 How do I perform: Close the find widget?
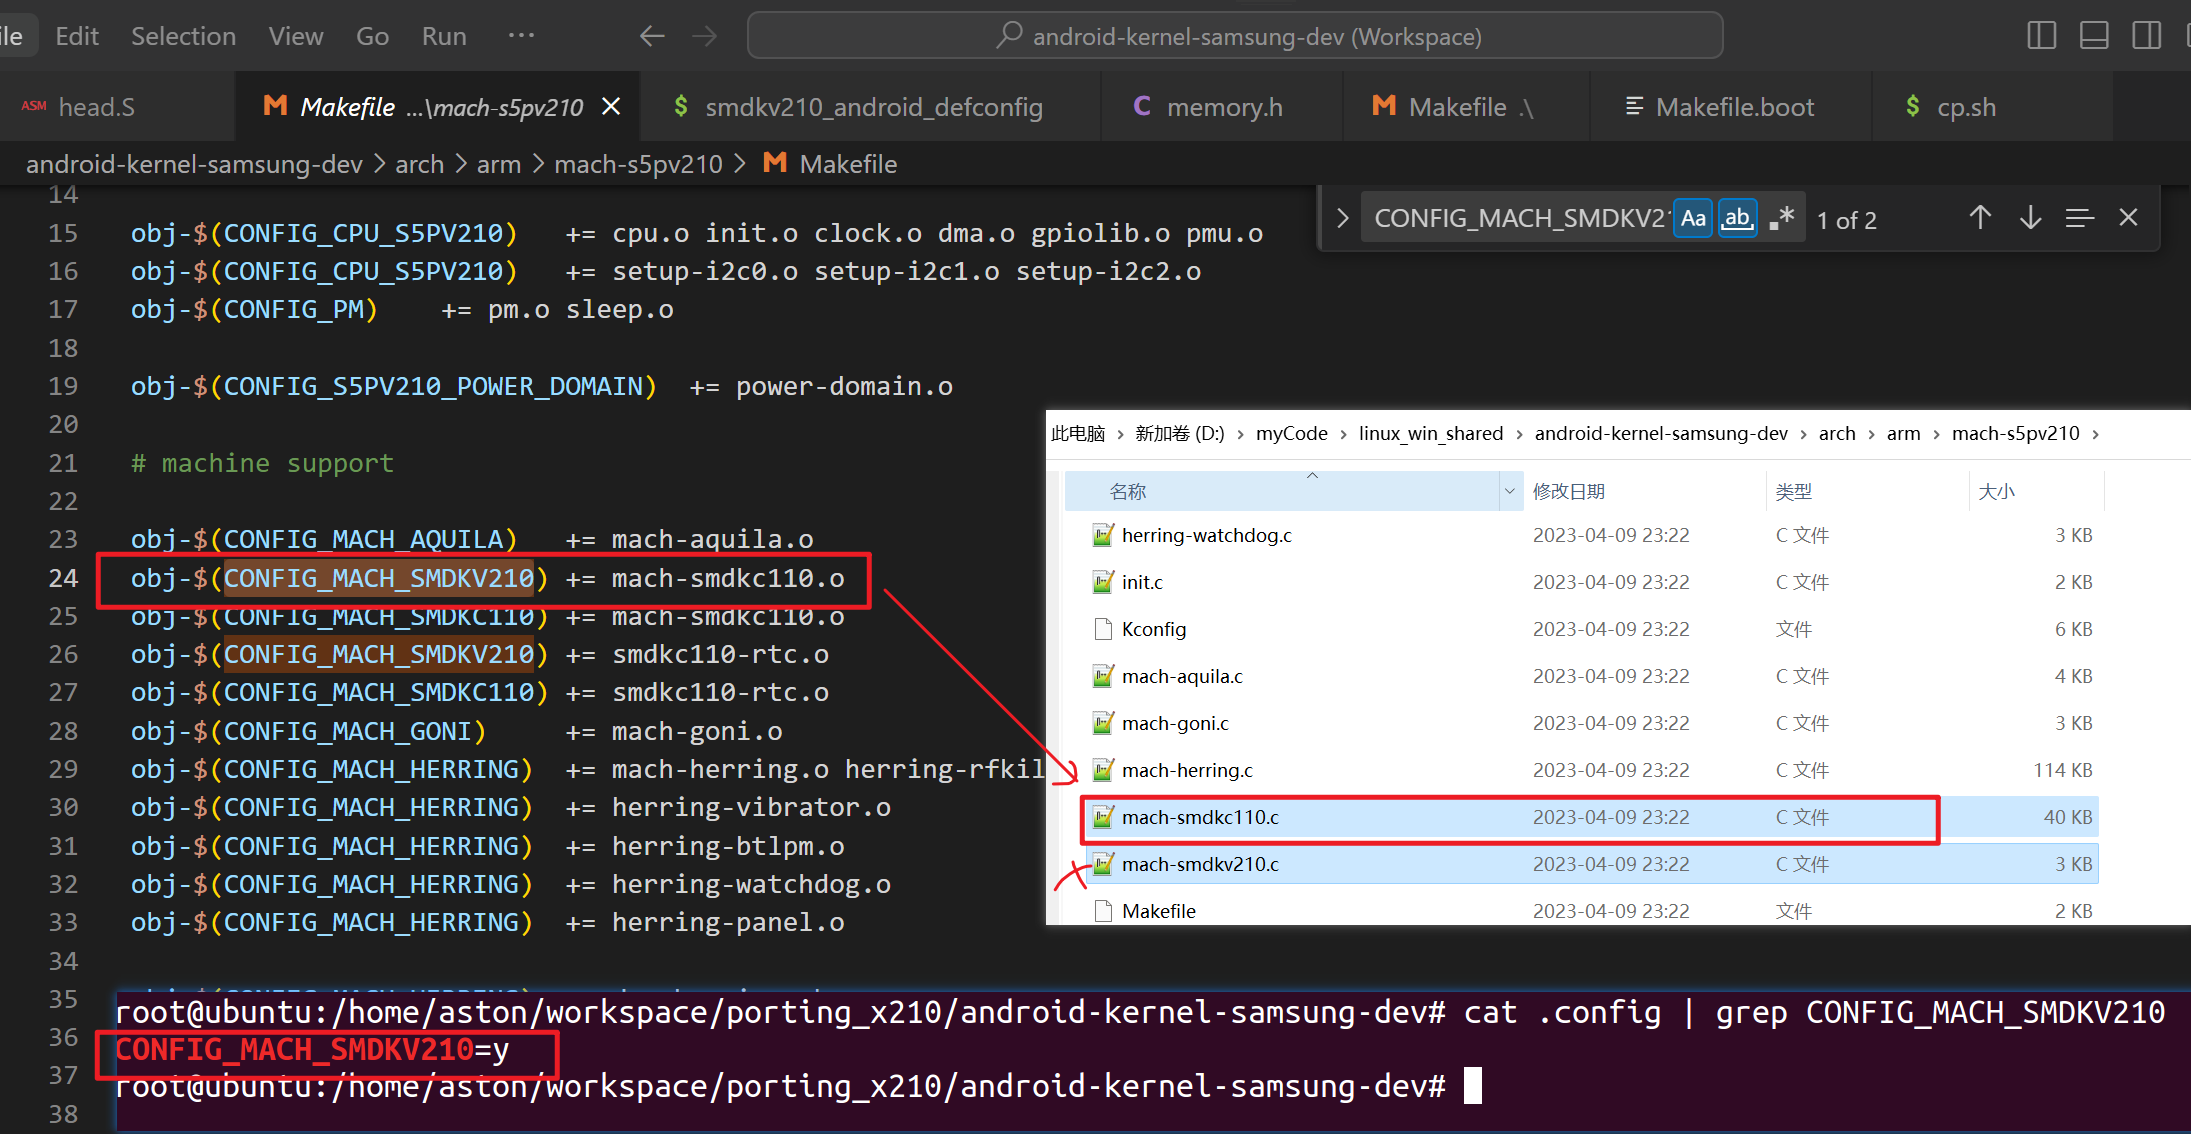click(x=2128, y=218)
